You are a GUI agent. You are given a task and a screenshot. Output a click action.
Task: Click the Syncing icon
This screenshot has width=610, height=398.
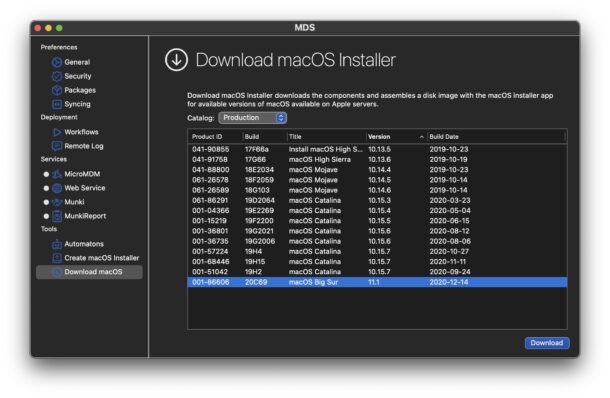(57, 104)
